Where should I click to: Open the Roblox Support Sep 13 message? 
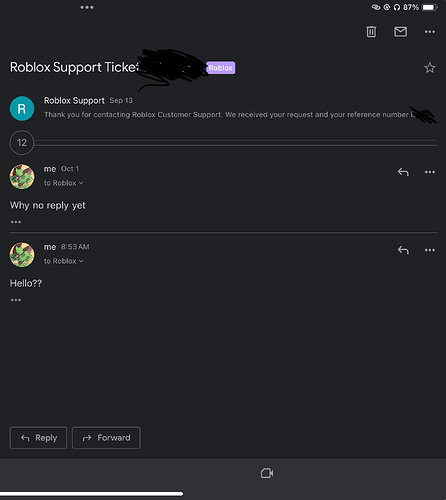[x=223, y=108]
